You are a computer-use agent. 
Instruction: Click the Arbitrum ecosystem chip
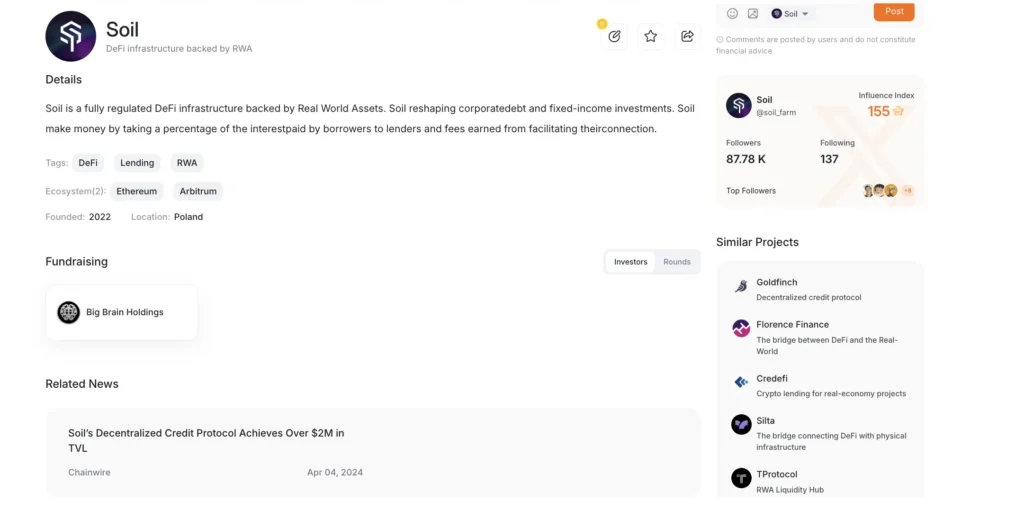click(x=198, y=191)
